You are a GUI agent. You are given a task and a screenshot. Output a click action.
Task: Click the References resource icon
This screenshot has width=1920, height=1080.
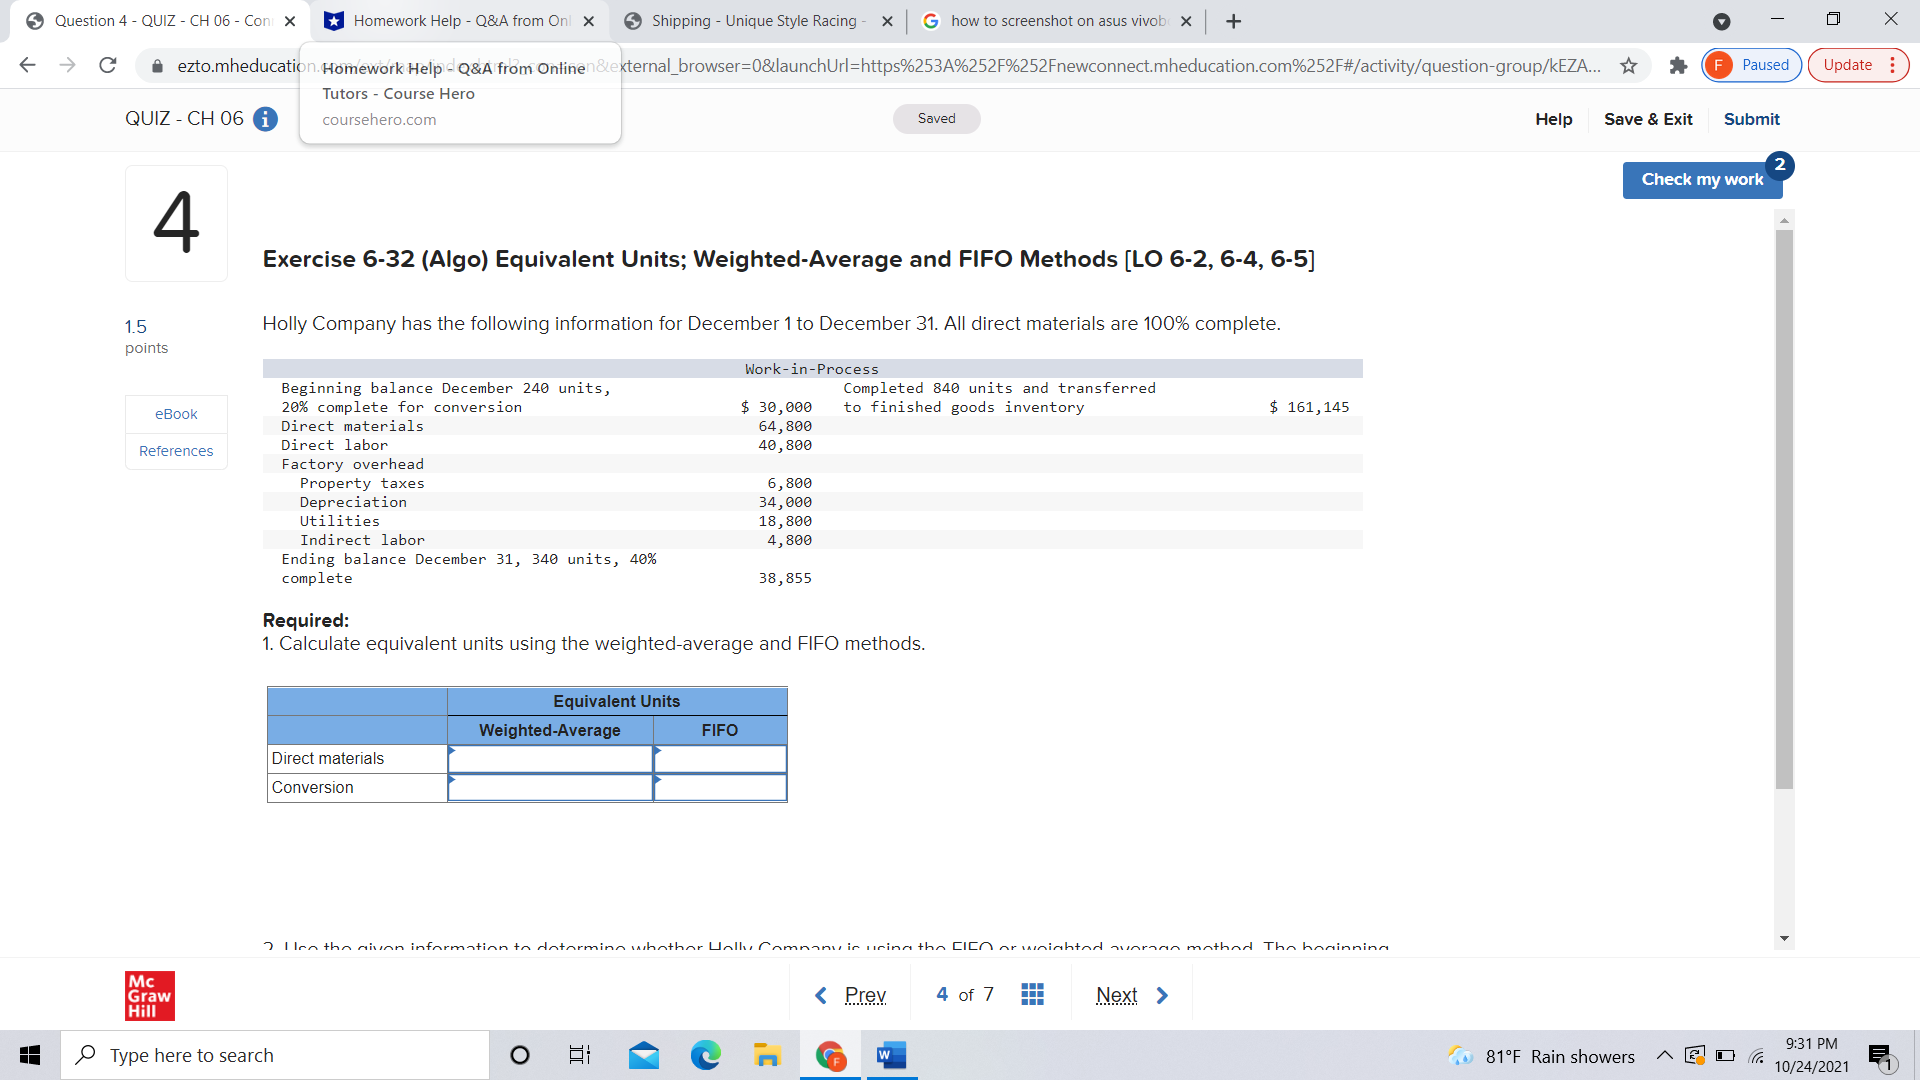[175, 450]
